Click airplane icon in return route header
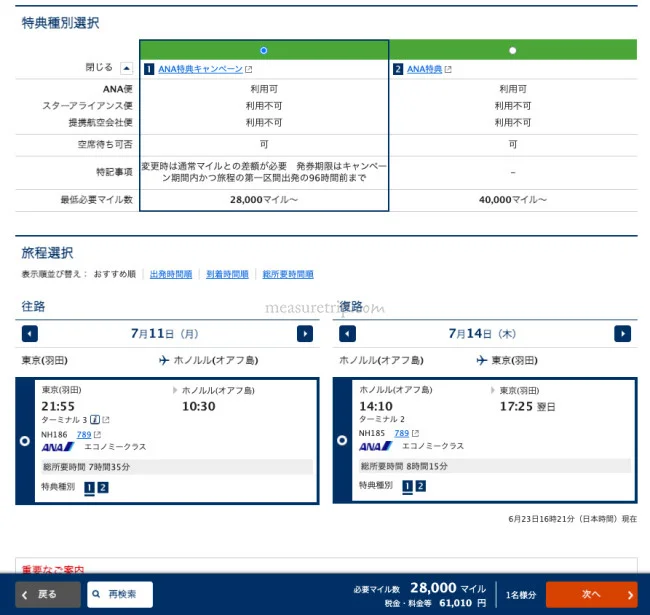 tap(482, 360)
